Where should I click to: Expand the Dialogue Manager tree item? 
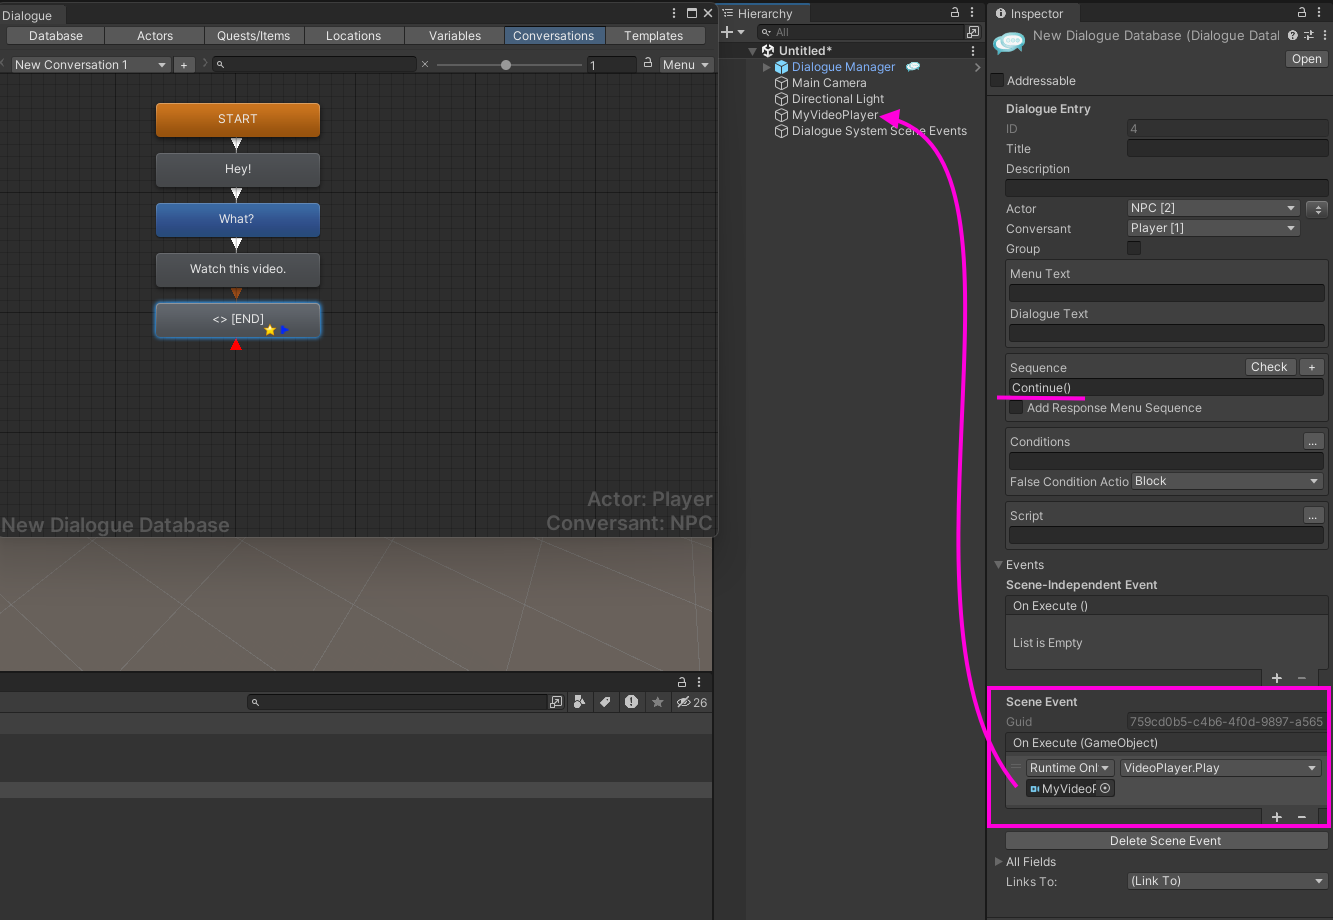(767, 67)
